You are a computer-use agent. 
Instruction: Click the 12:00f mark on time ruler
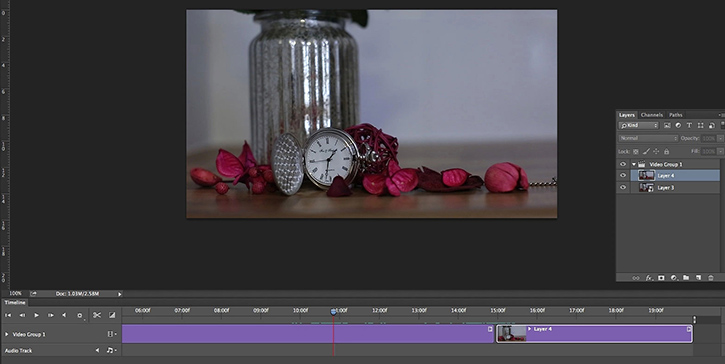click(x=380, y=310)
